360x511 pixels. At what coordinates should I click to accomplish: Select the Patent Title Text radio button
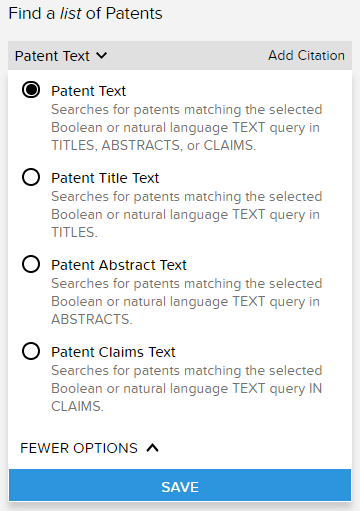click(31, 177)
